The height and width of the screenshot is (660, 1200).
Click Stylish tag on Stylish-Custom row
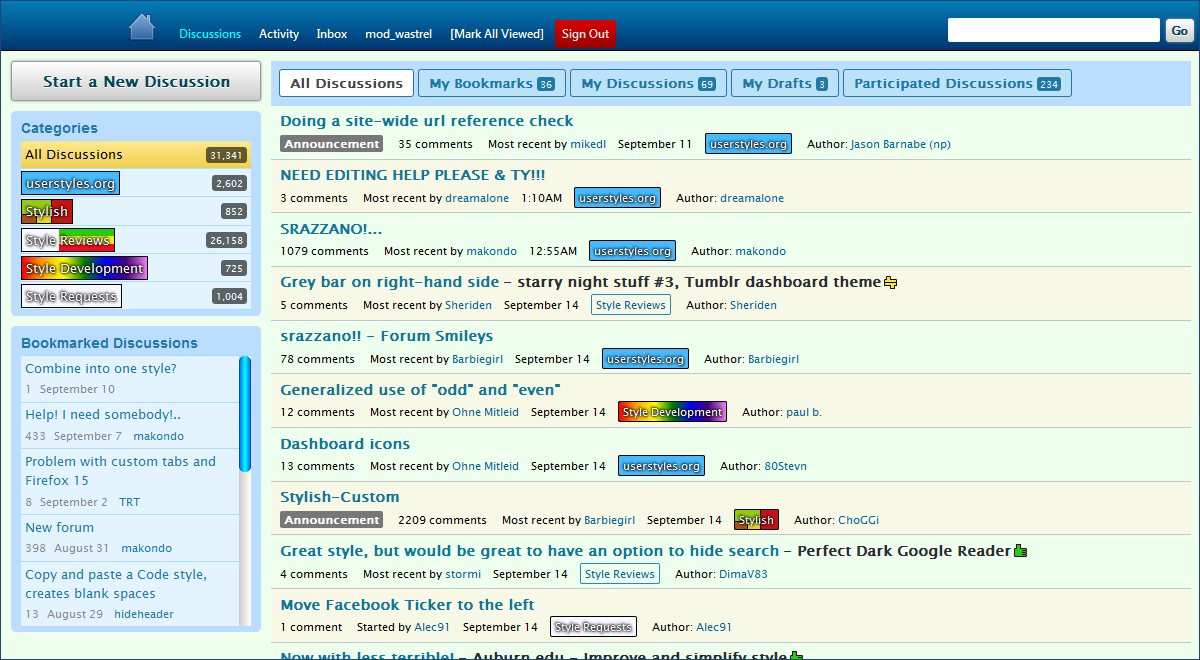click(x=756, y=520)
